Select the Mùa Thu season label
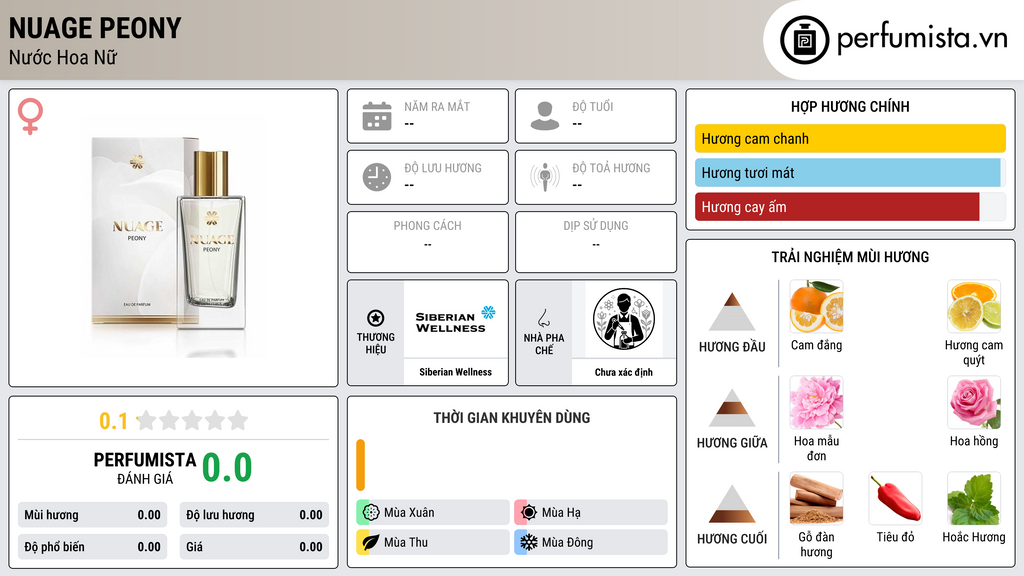 [406, 542]
